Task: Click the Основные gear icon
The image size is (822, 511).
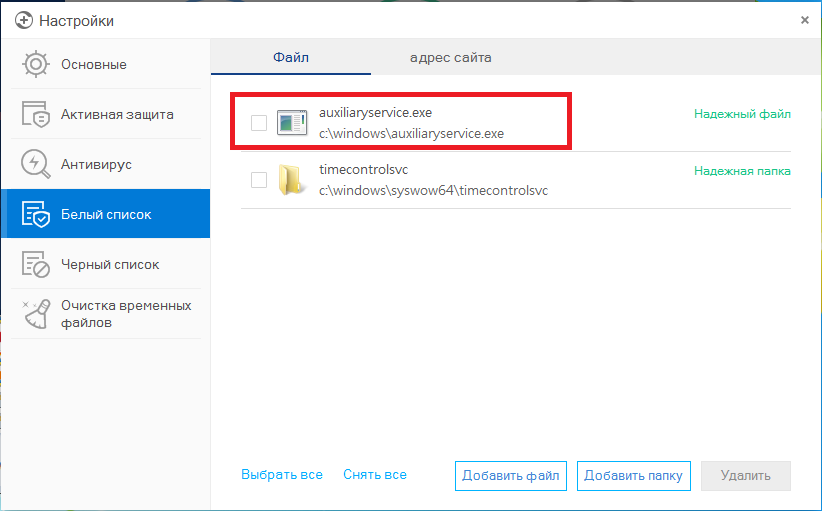Action: pyautogui.click(x=36, y=64)
